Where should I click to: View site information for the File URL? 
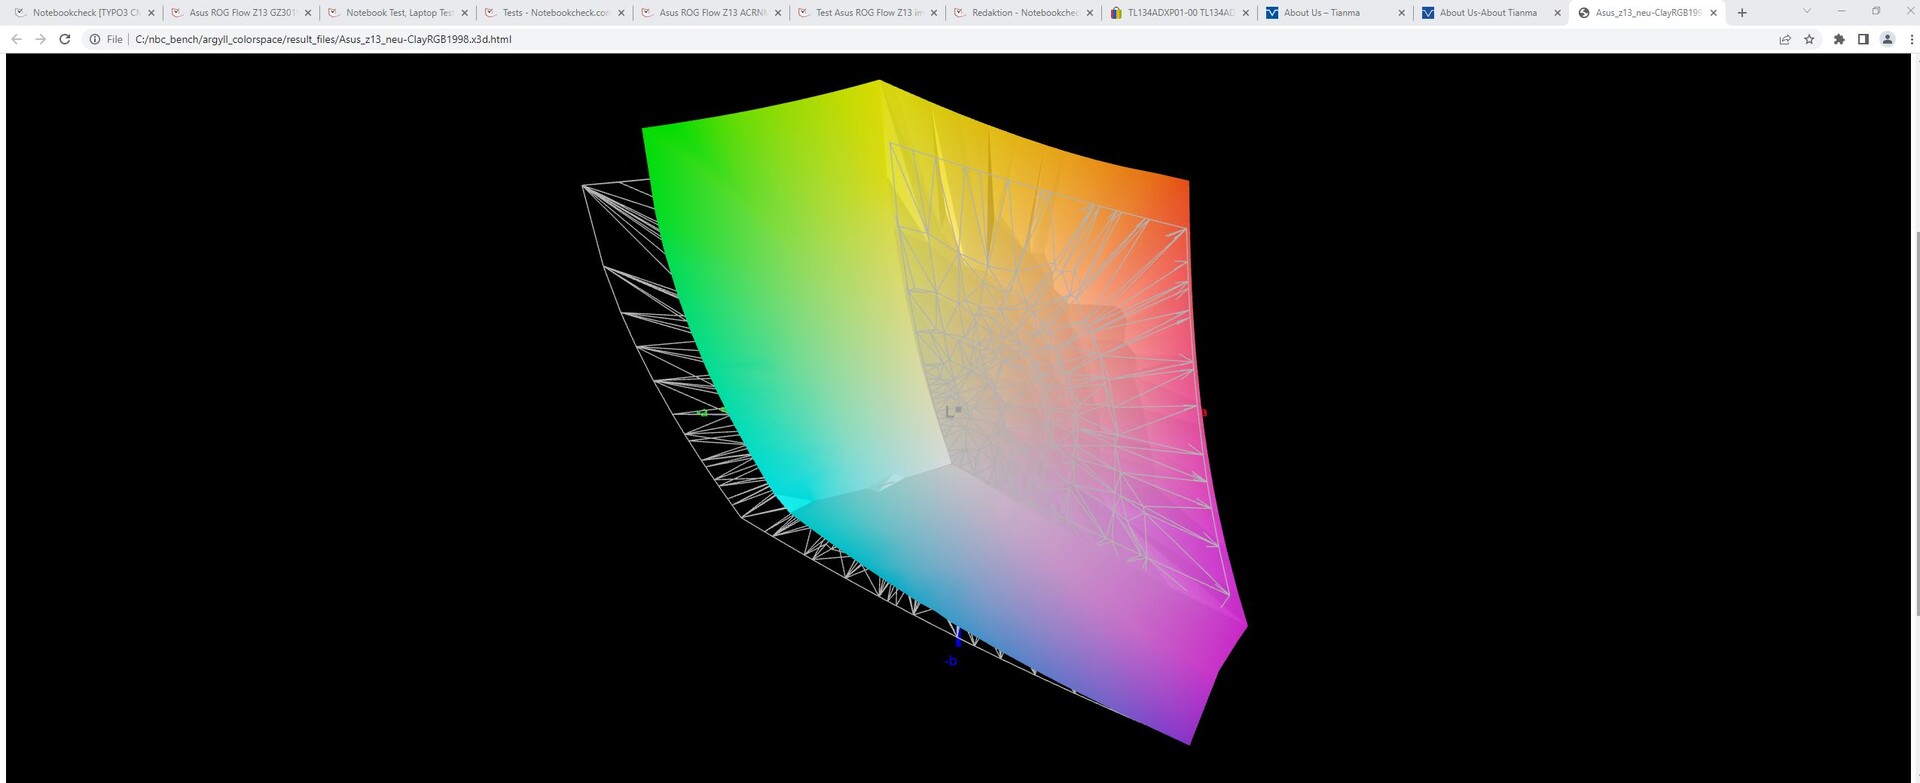tap(95, 39)
